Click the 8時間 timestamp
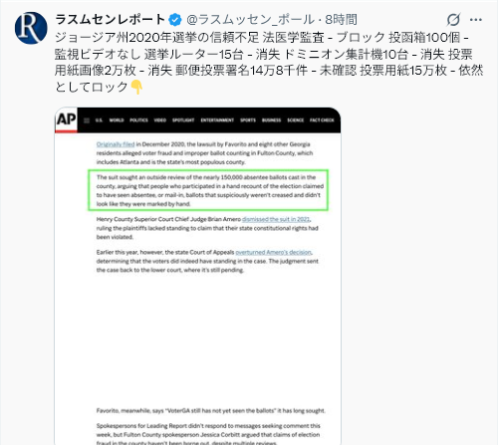Screen dimensions: 500x445 (x=341, y=20)
